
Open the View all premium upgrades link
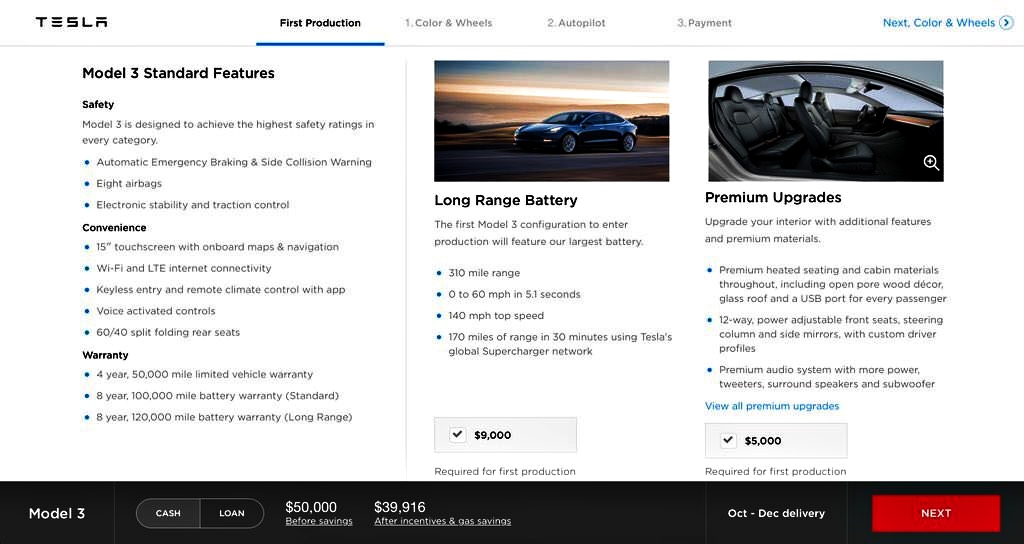[772, 406]
